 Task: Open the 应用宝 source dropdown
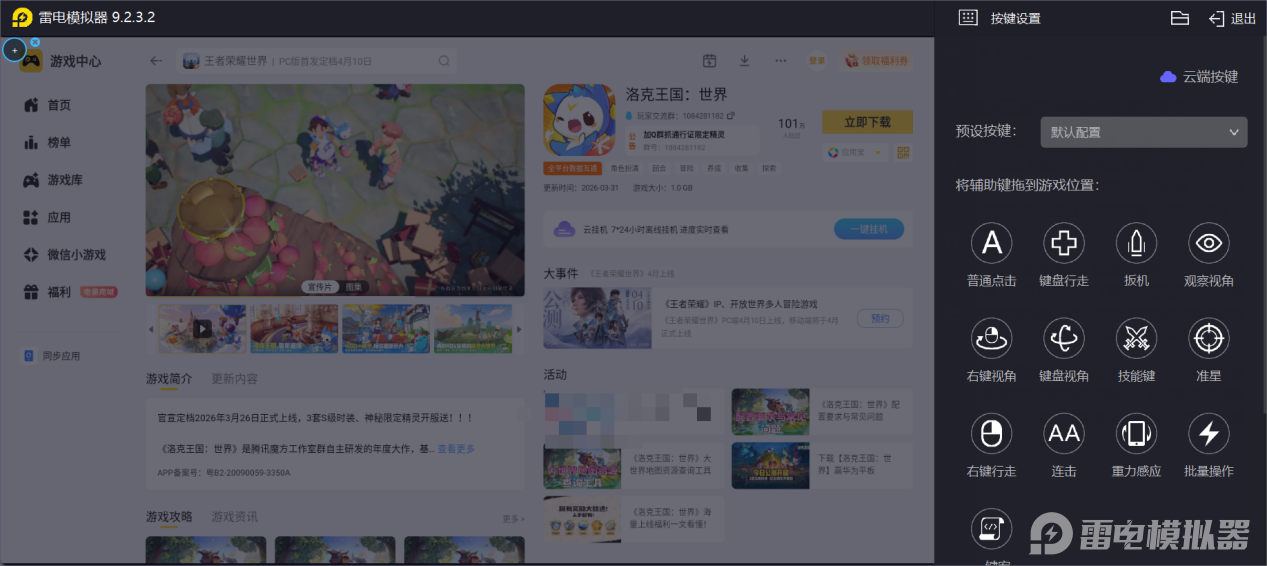tap(855, 152)
